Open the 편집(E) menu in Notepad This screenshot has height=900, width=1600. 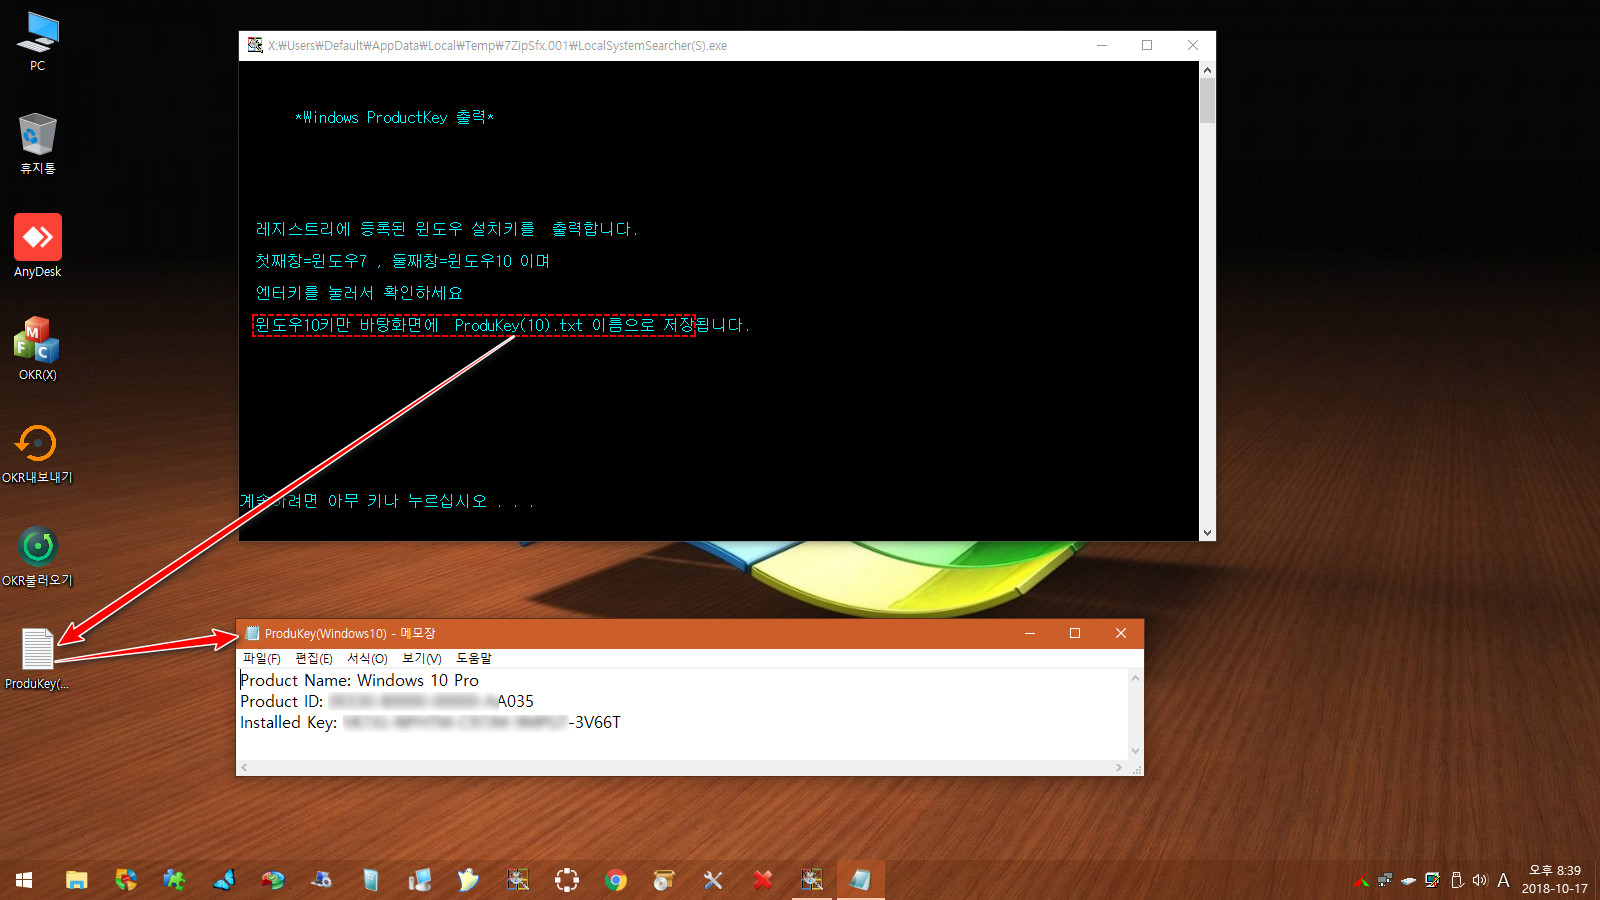click(x=314, y=658)
